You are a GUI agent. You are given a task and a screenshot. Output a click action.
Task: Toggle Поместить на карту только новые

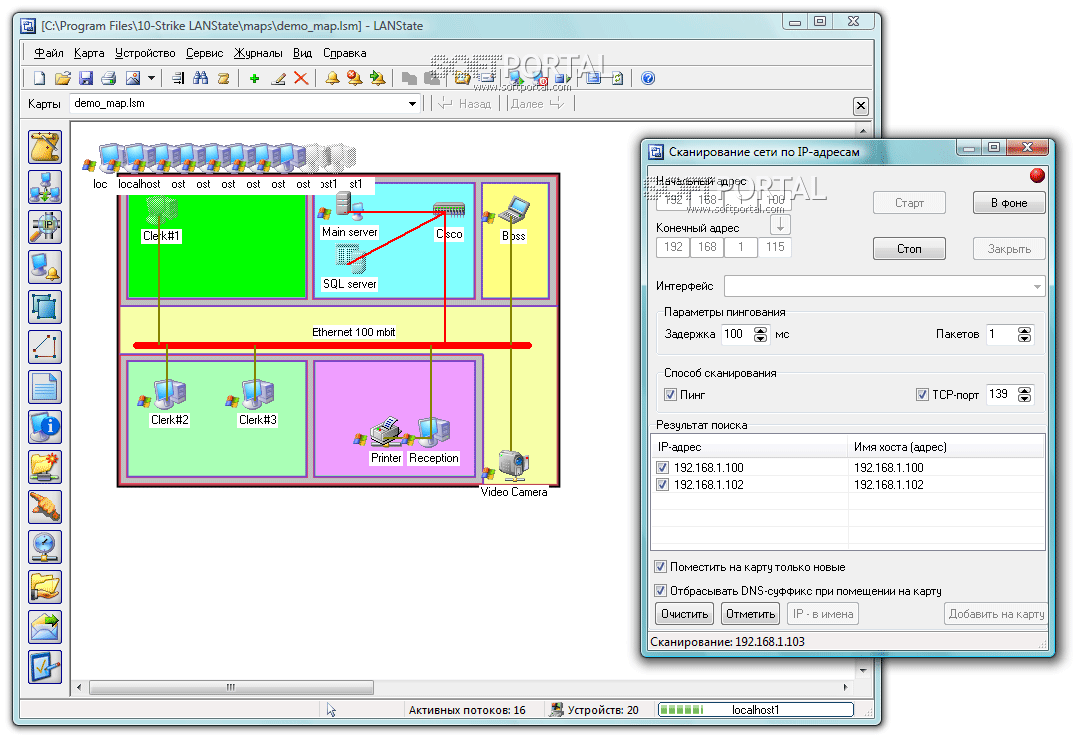[660, 567]
